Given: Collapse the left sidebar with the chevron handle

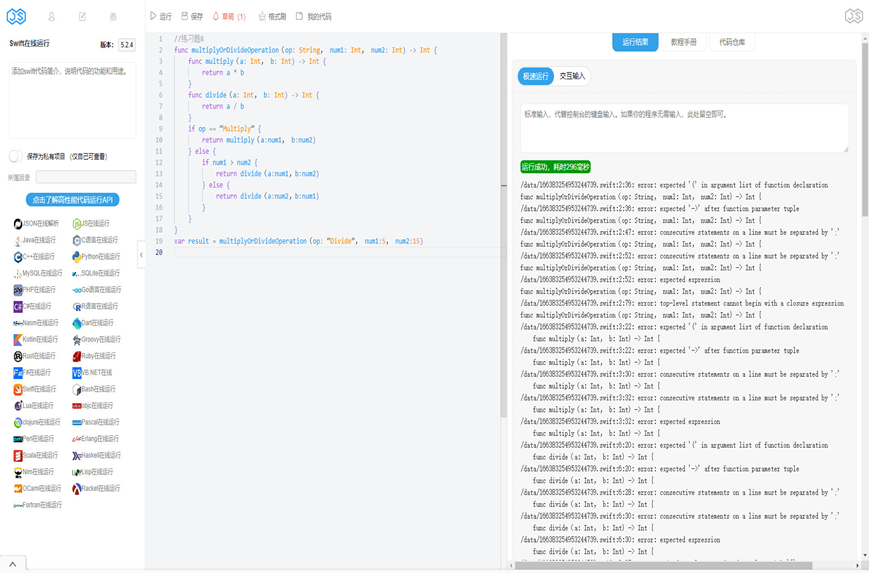Looking at the screenshot, I should point(141,255).
